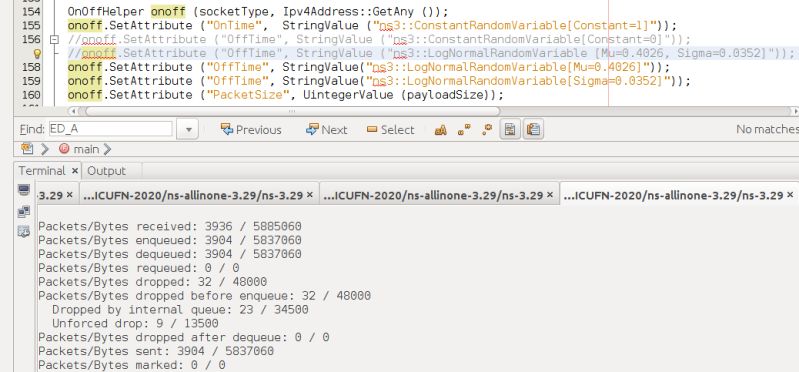Click 'Packets/Bytes received: 3936 / 5885060' line
The height and width of the screenshot is (372, 799).
170,226
